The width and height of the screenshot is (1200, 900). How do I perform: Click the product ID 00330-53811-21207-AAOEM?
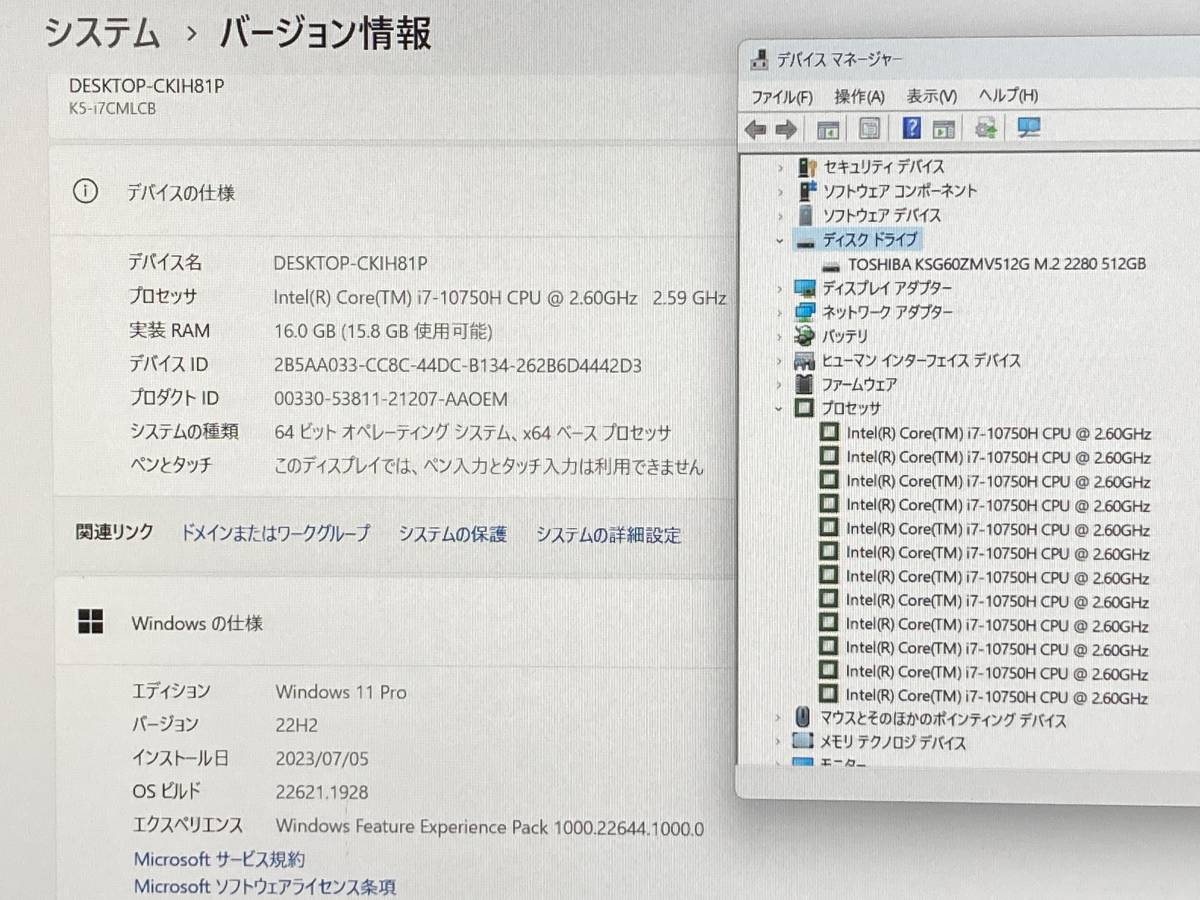click(x=391, y=399)
